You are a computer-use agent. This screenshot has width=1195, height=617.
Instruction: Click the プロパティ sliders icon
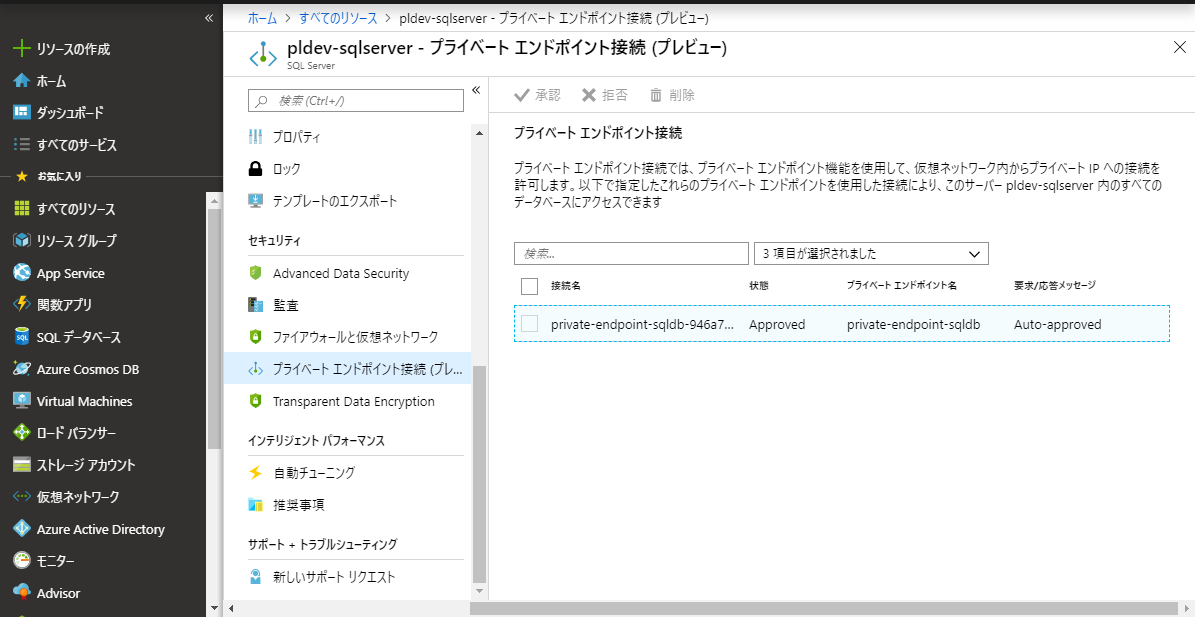(256, 137)
